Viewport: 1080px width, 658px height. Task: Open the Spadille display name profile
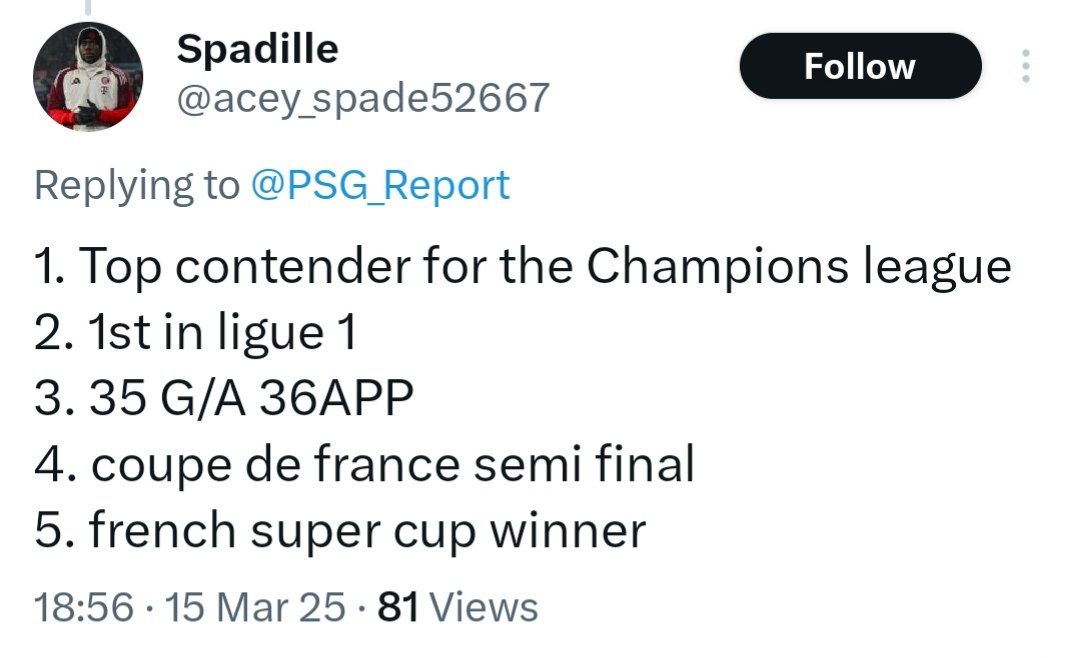click(257, 49)
